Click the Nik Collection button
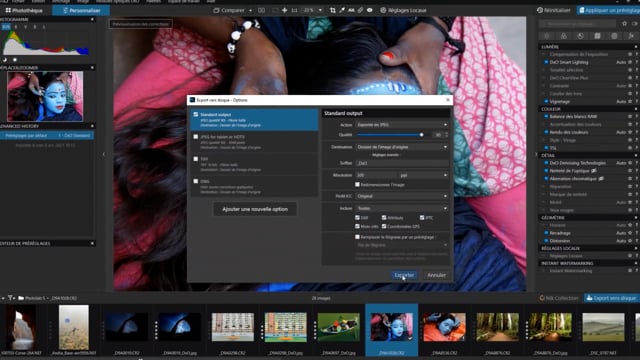Viewport: 640px width, 360px height. [x=559, y=298]
